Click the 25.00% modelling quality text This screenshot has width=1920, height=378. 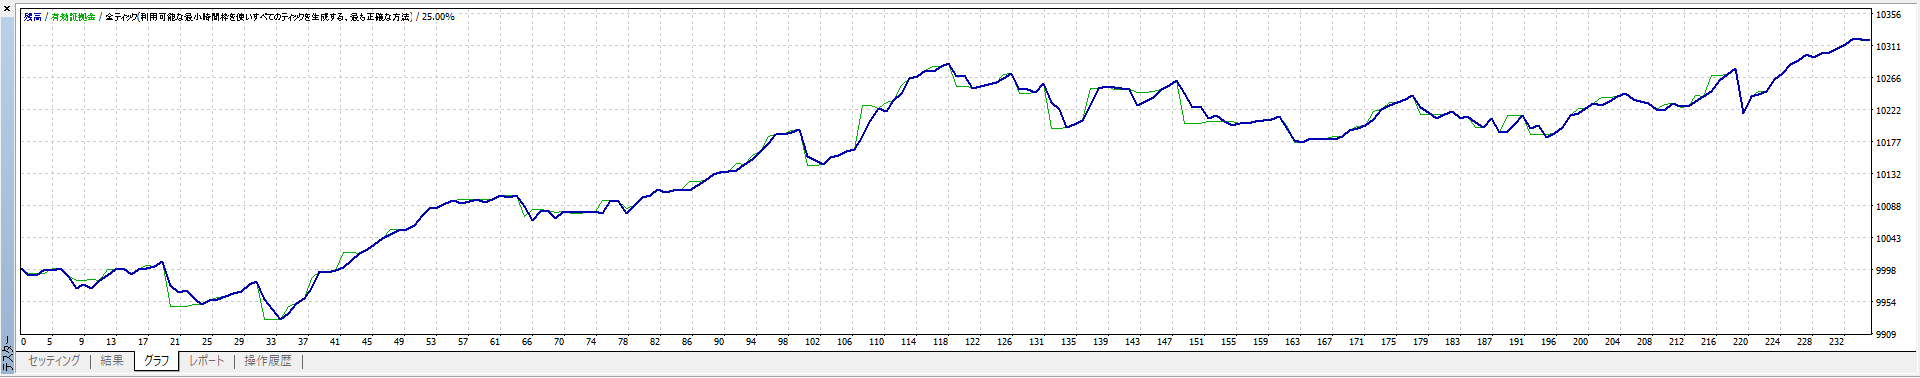(438, 17)
